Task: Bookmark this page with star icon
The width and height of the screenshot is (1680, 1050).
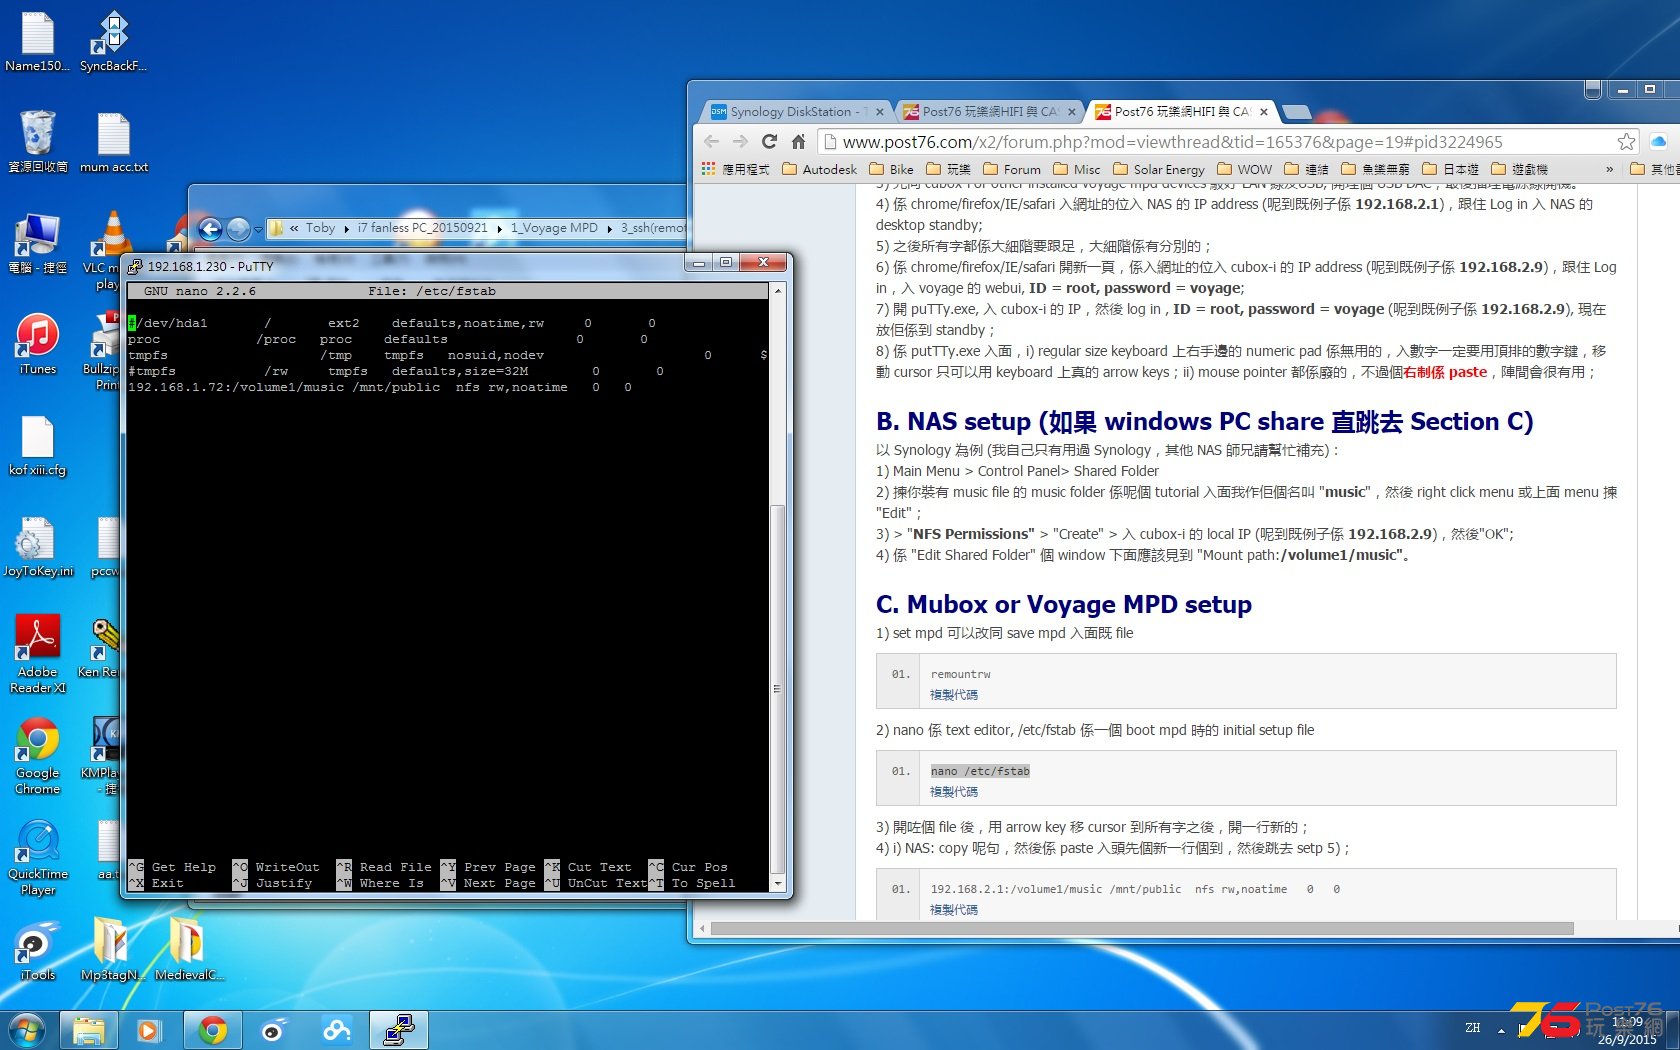Action: click(1627, 142)
